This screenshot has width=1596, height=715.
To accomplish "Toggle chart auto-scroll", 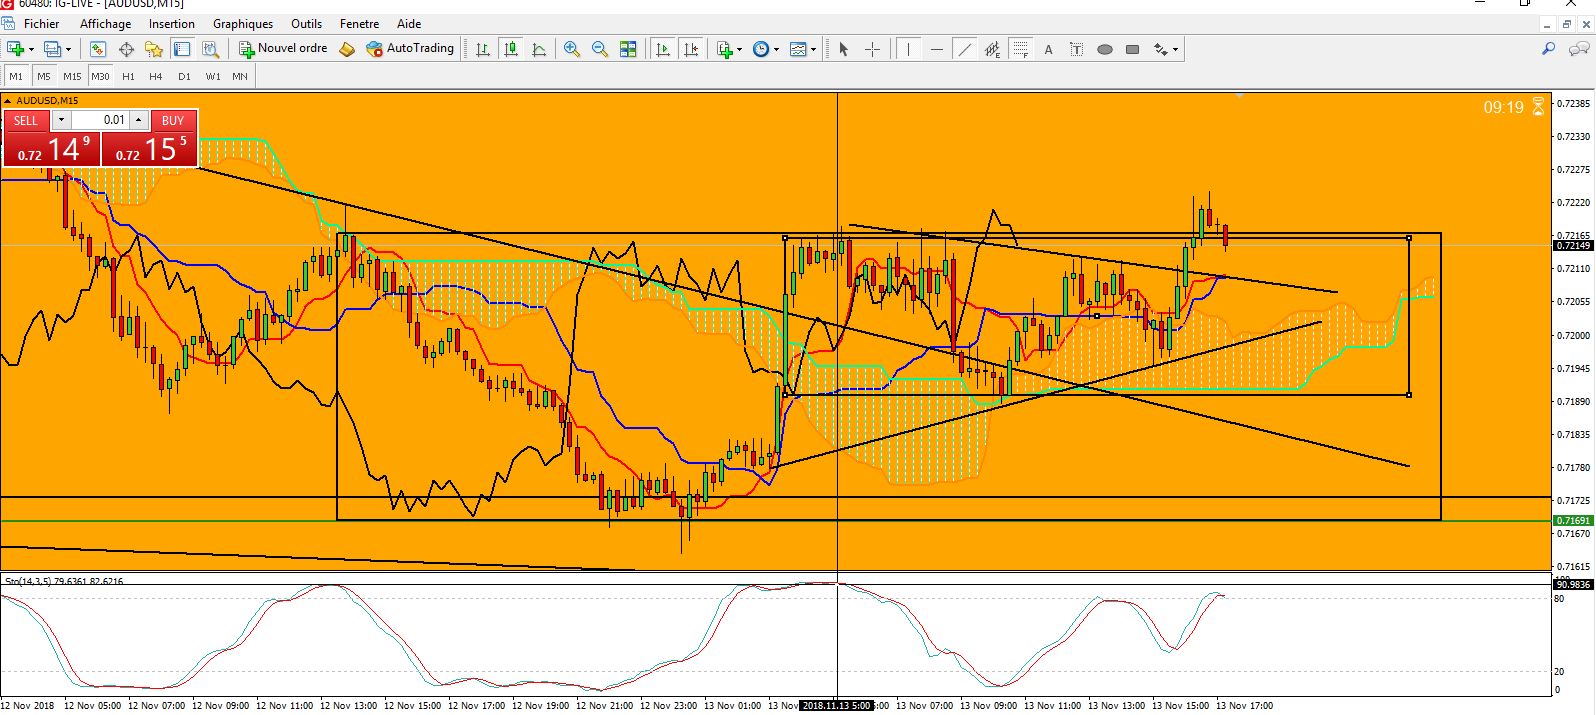I will pyautogui.click(x=662, y=49).
